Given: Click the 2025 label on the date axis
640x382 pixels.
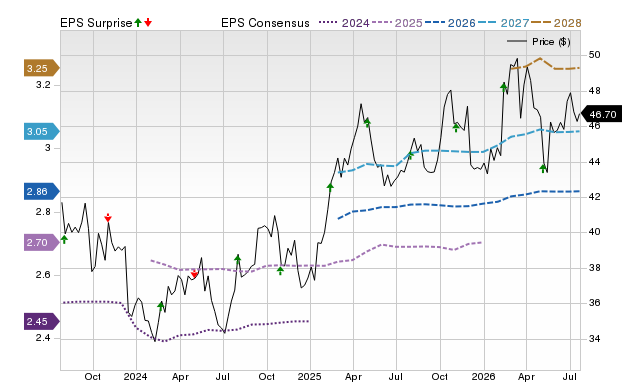Looking at the screenshot, I should coord(309,376).
